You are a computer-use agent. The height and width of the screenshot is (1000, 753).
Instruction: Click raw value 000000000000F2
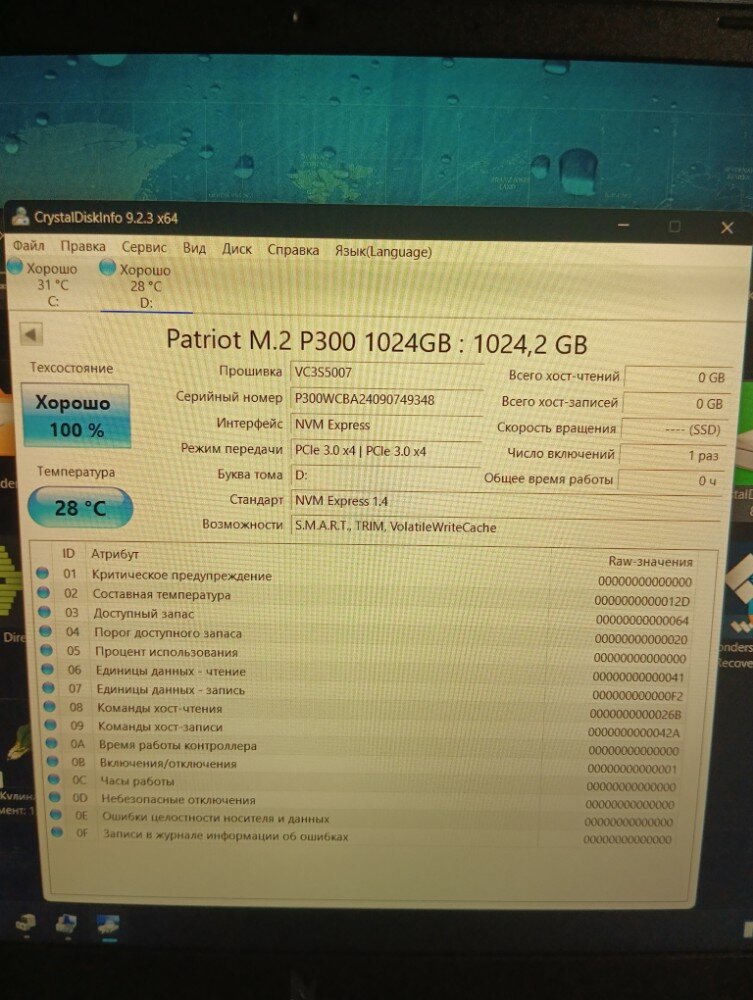pos(637,695)
